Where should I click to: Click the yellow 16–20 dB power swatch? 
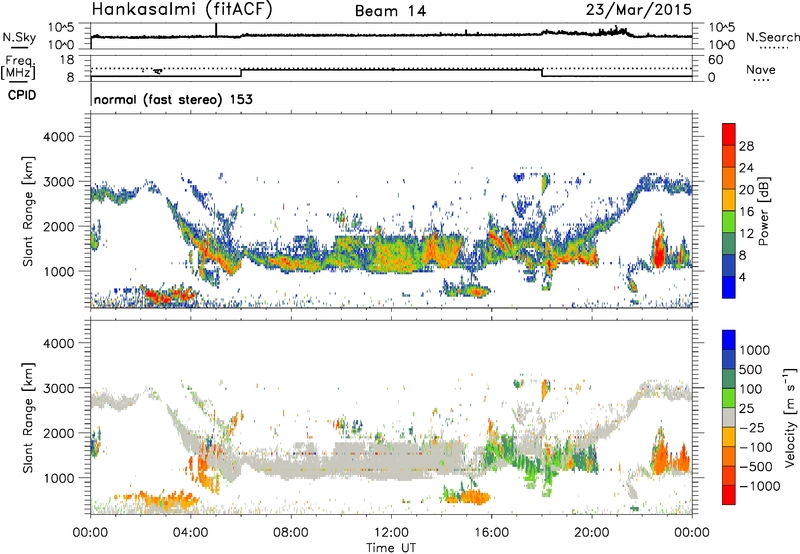pyautogui.click(x=729, y=199)
